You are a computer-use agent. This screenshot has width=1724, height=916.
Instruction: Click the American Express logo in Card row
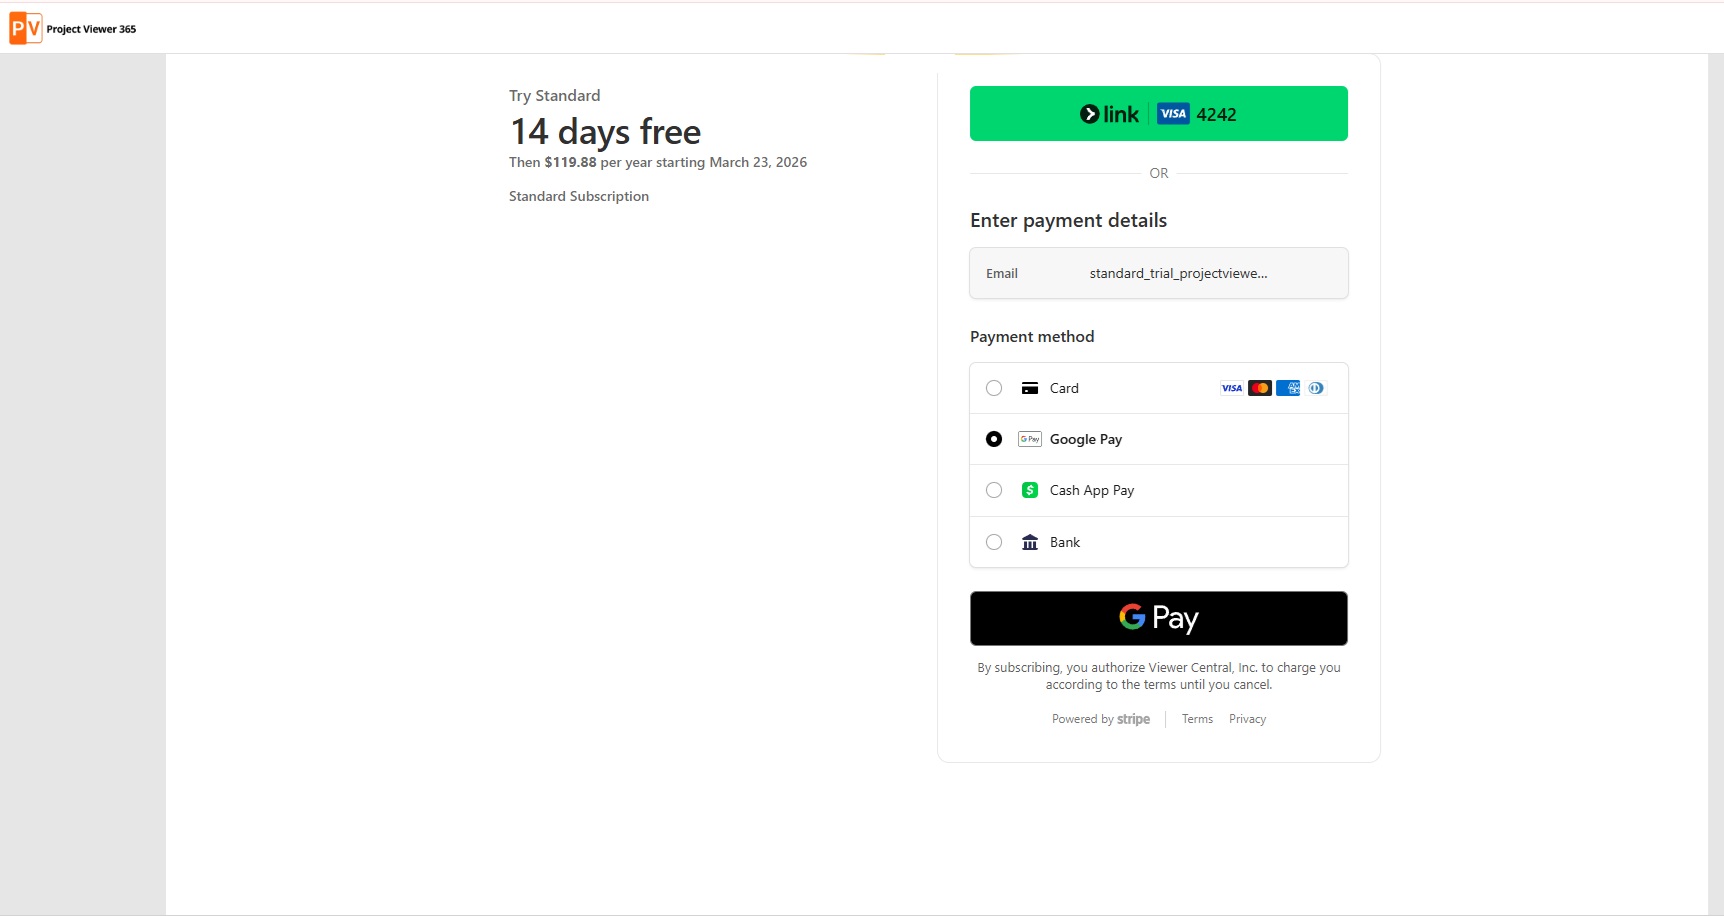pyautogui.click(x=1288, y=388)
